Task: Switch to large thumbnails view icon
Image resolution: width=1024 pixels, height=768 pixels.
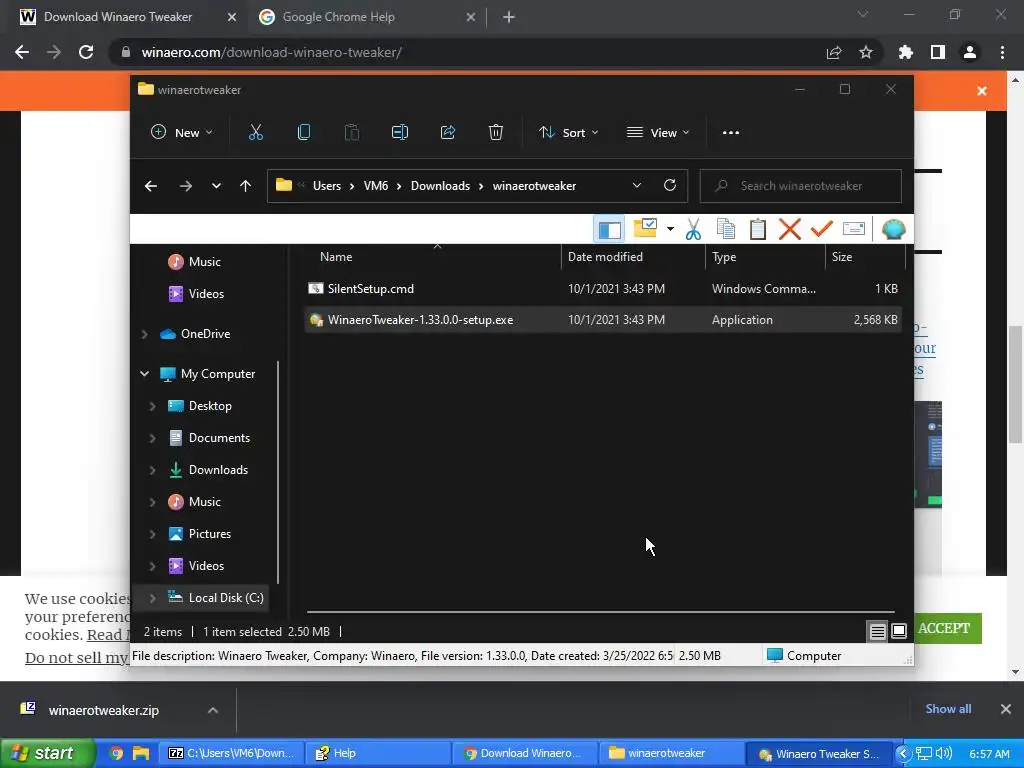Action: point(899,632)
